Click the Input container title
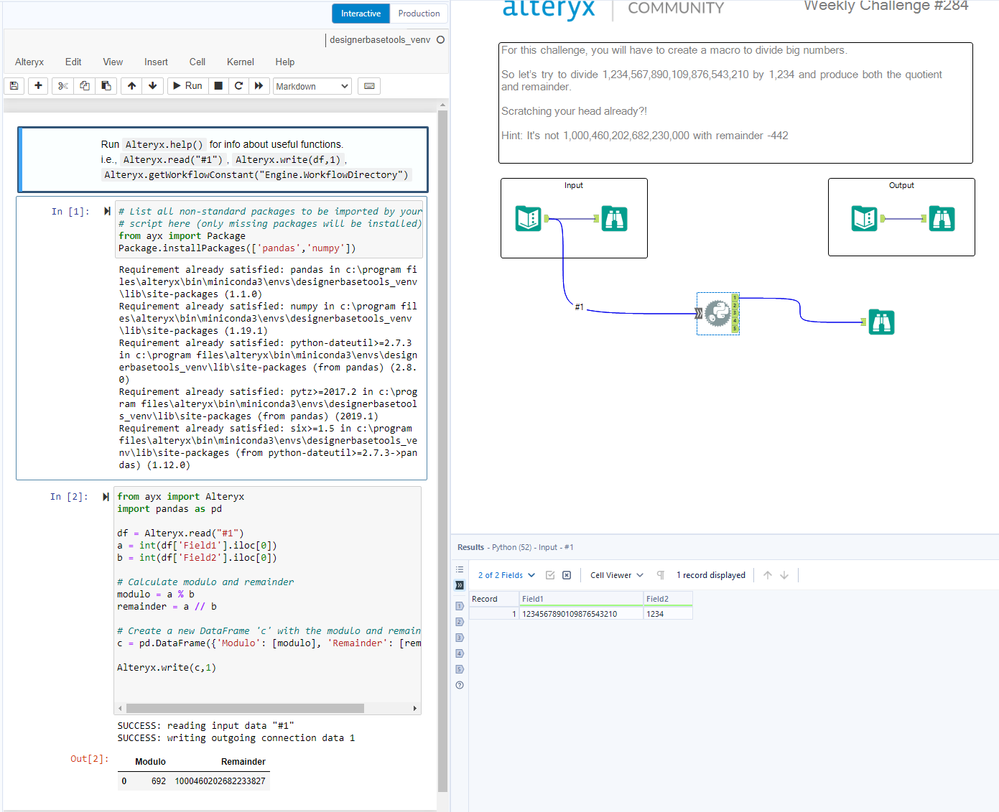The height and width of the screenshot is (812, 999). click(573, 185)
